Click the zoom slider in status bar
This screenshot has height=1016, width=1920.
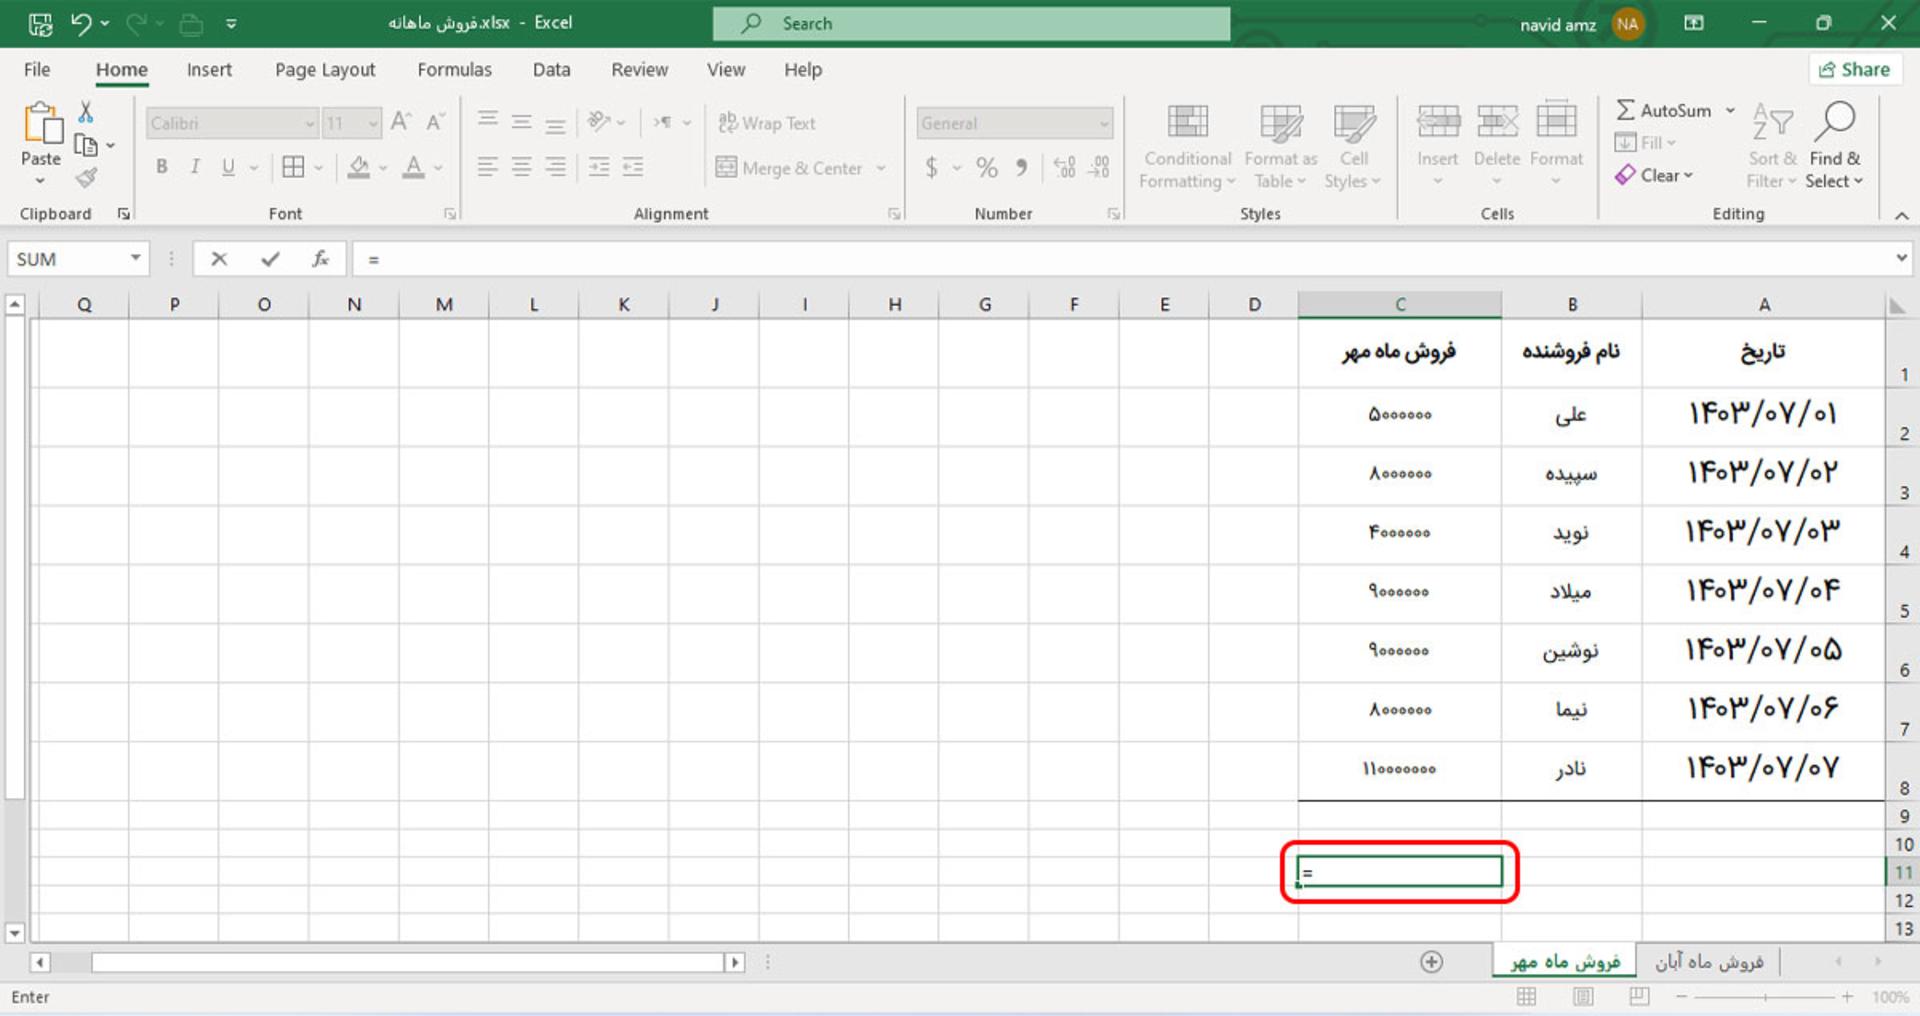point(1765,997)
